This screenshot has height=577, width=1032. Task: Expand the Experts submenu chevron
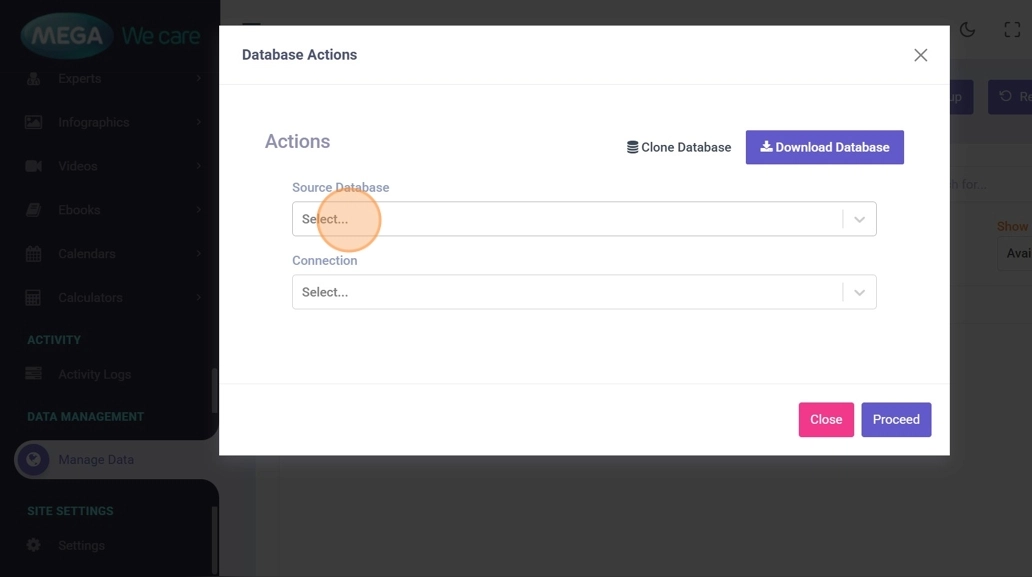[x=199, y=78]
